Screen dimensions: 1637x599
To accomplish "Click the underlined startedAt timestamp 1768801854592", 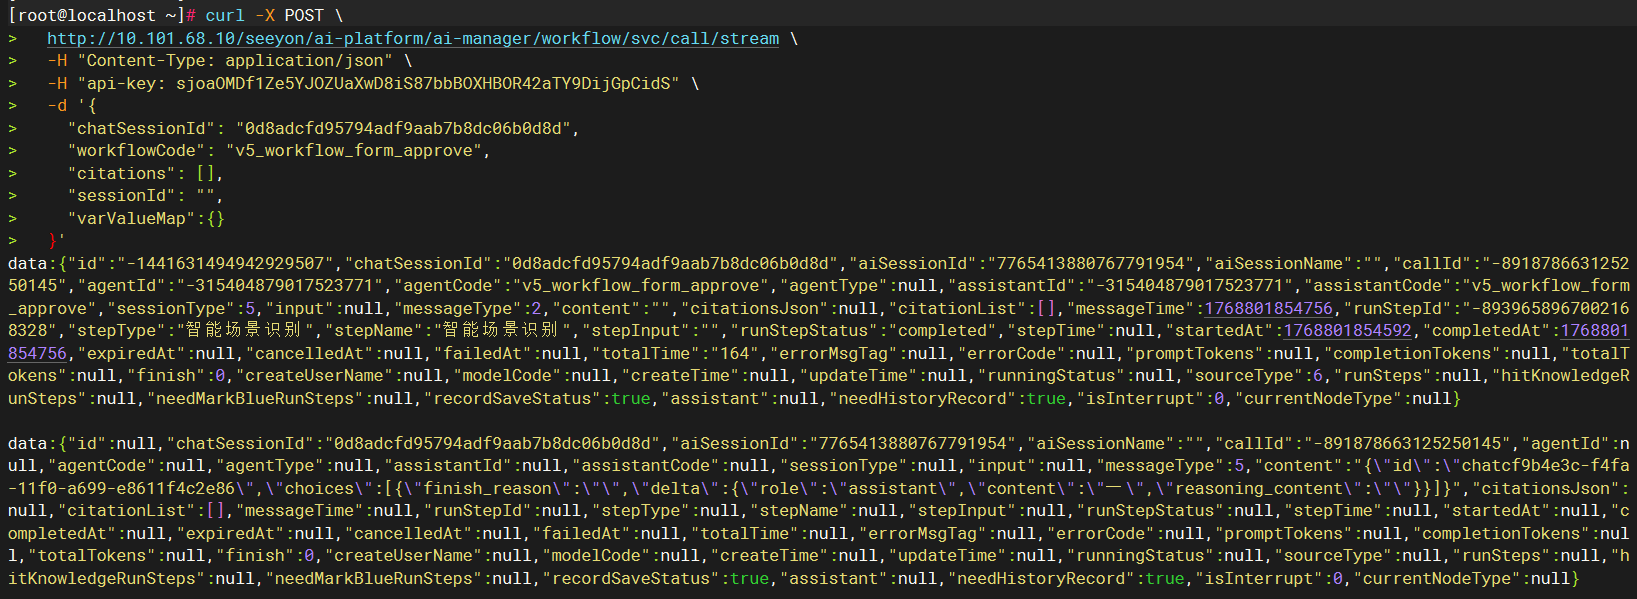I will (x=1348, y=331).
